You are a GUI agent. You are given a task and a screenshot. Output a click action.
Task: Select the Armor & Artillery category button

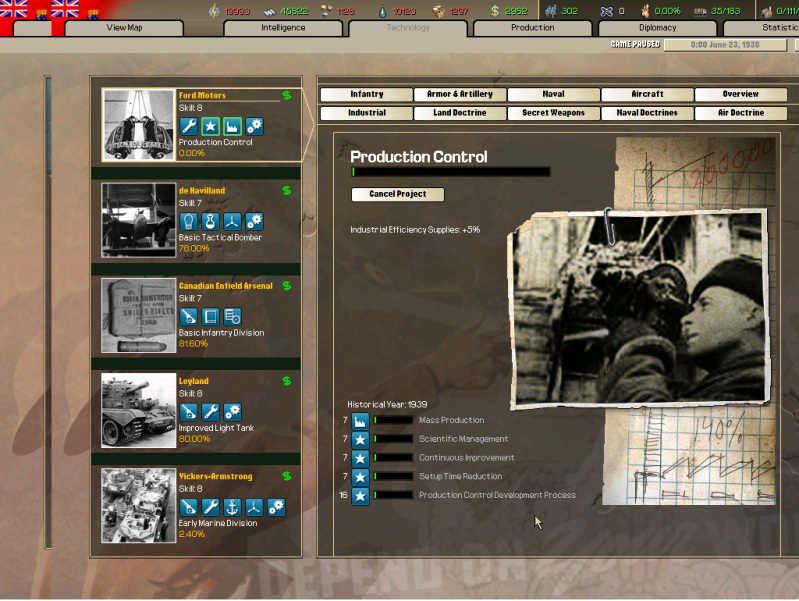[x=460, y=94]
